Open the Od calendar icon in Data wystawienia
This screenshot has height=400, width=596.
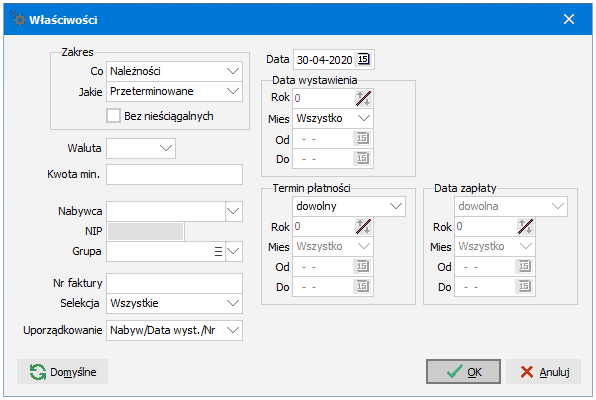coord(363,138)
